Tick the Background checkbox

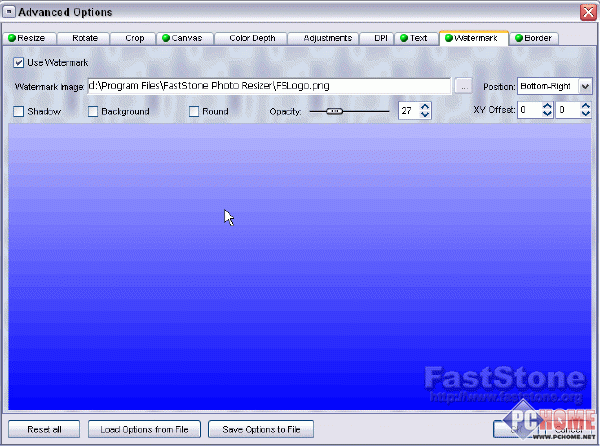tap(93, 111)
